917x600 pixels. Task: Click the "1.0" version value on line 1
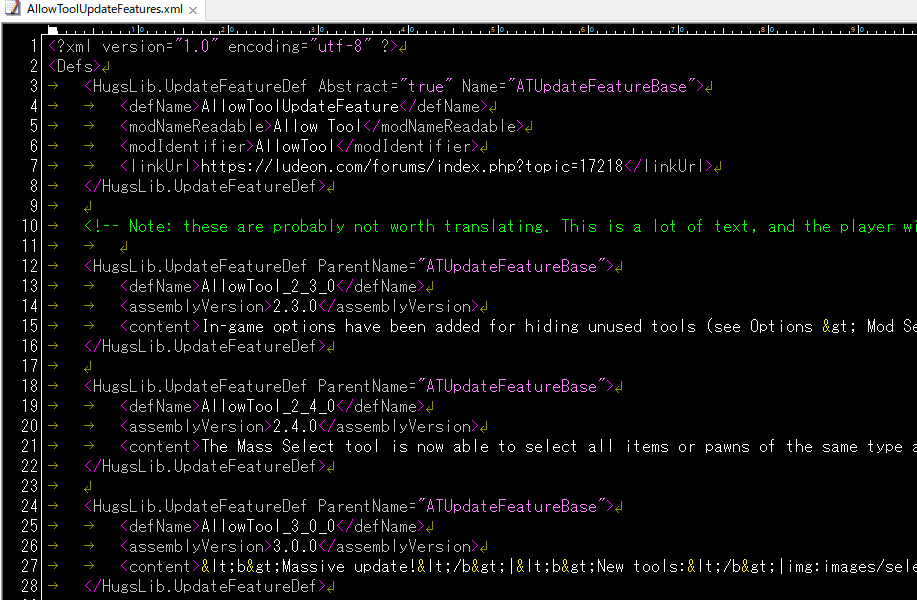tap(196, 46)
